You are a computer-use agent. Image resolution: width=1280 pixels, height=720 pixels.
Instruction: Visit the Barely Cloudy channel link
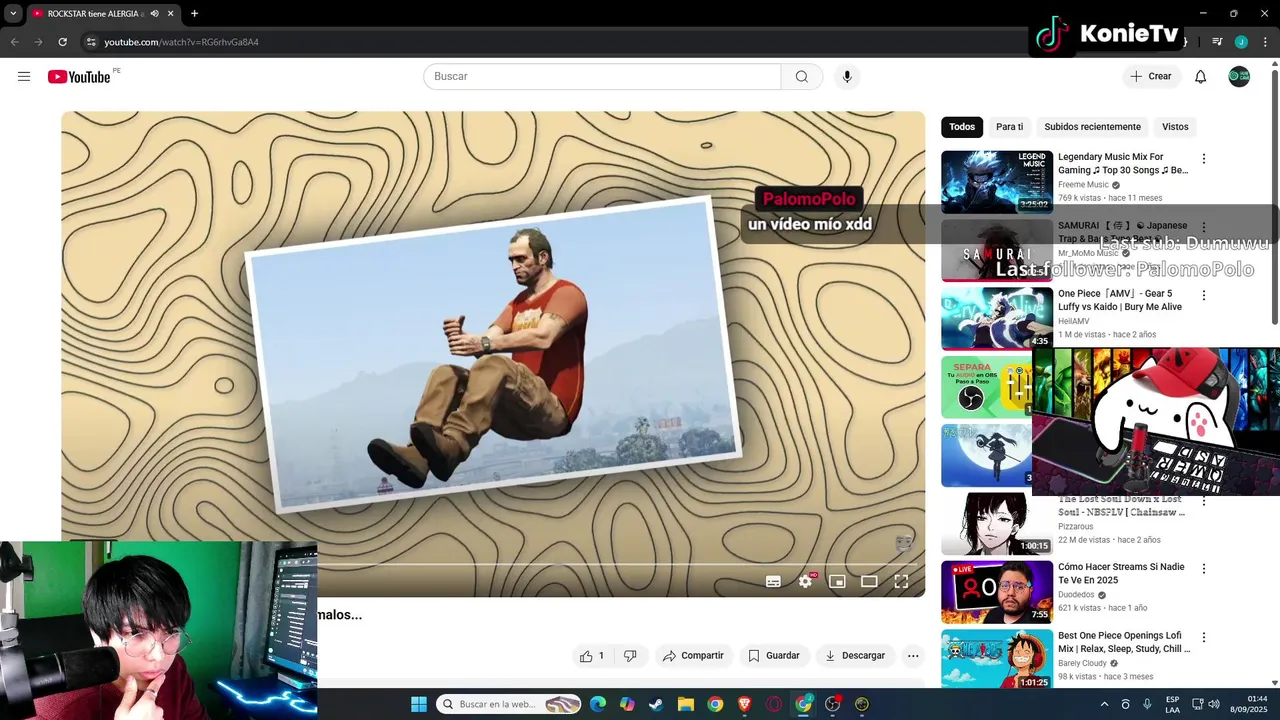[1082, 663]
